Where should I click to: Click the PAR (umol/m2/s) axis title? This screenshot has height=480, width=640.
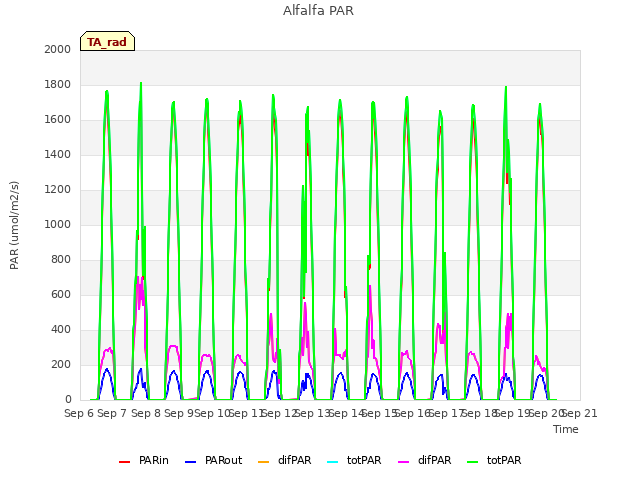pyautogui.click(x=14, y=225)
